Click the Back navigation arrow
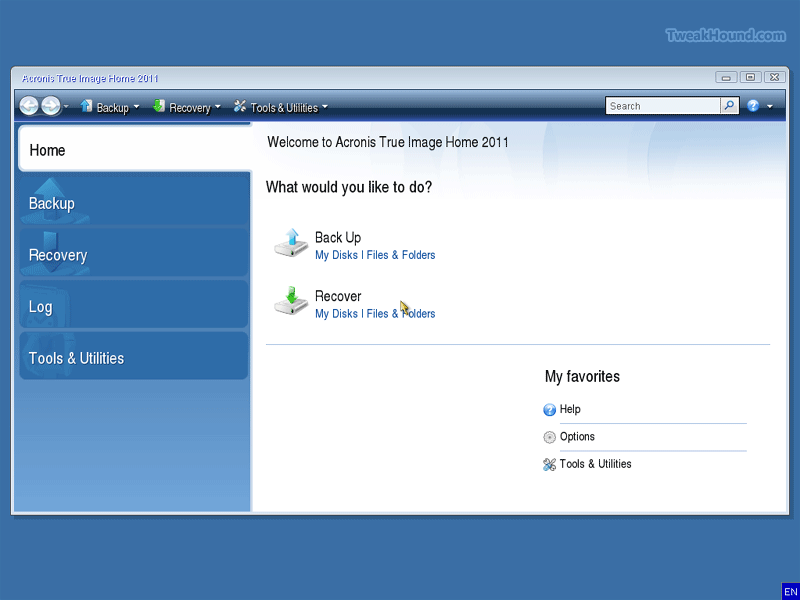This screenshot has height=600, width=800. [x=29, y=106]
